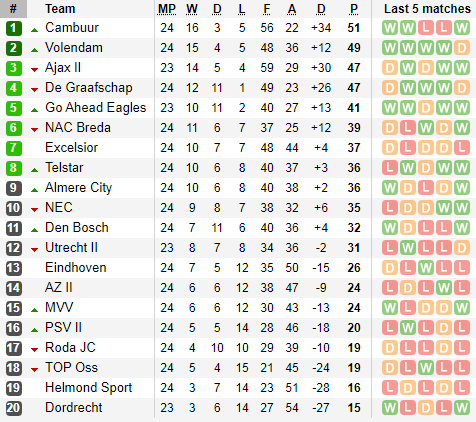Sort table by MP column header
Viewport: 476px width, 422px height.
click(x=167, y=9)
